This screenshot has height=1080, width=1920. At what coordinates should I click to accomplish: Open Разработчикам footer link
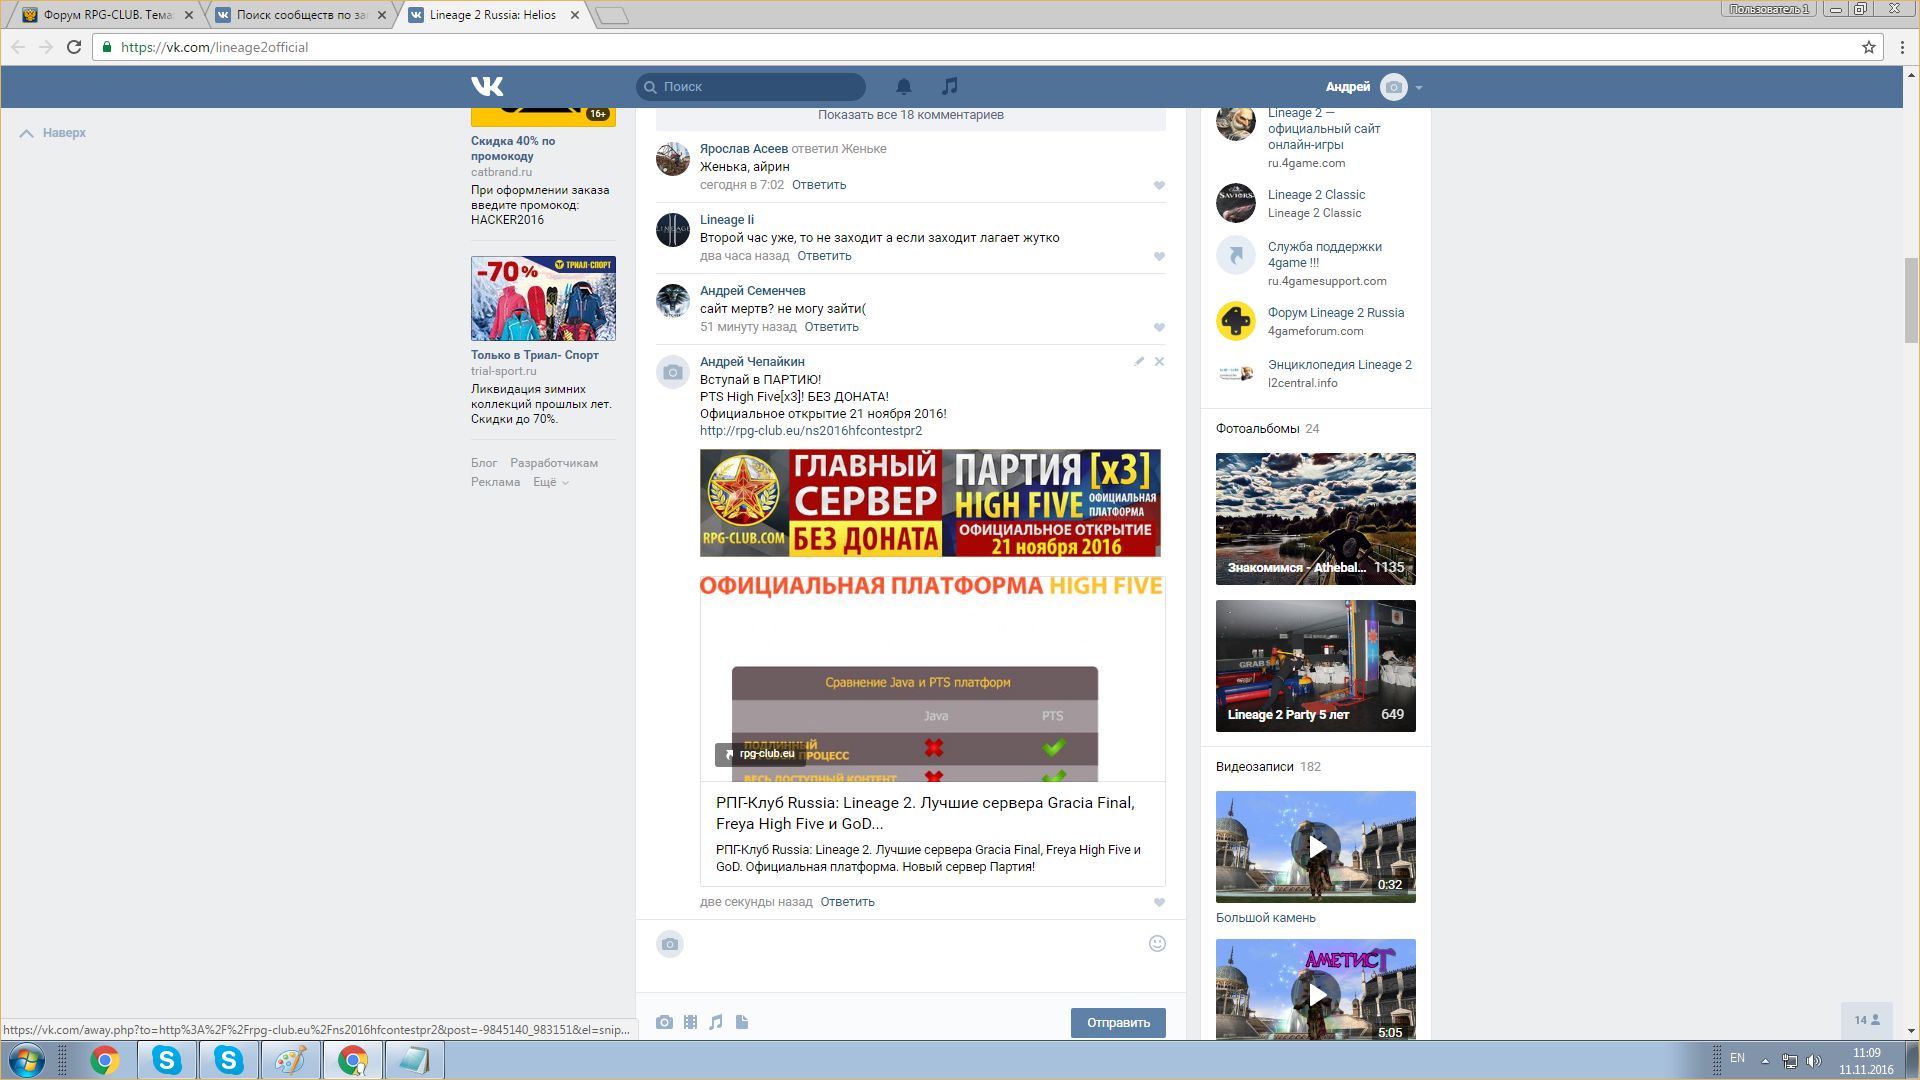[x=554, y=463]
